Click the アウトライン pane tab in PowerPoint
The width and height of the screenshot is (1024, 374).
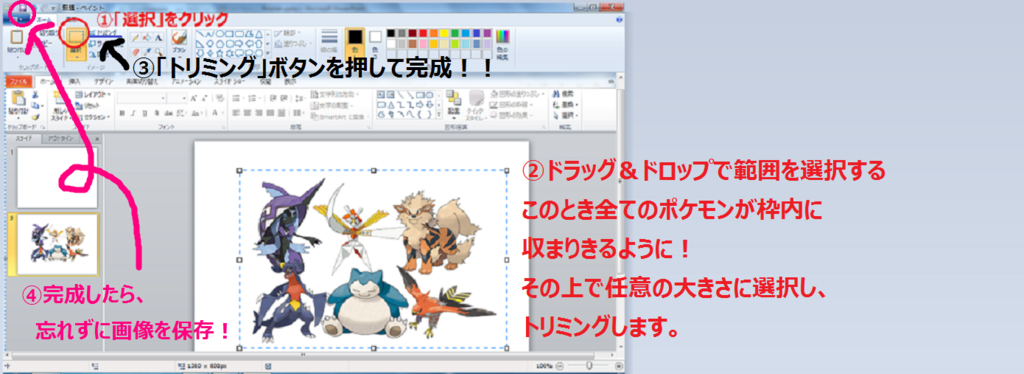pos(61,139)
